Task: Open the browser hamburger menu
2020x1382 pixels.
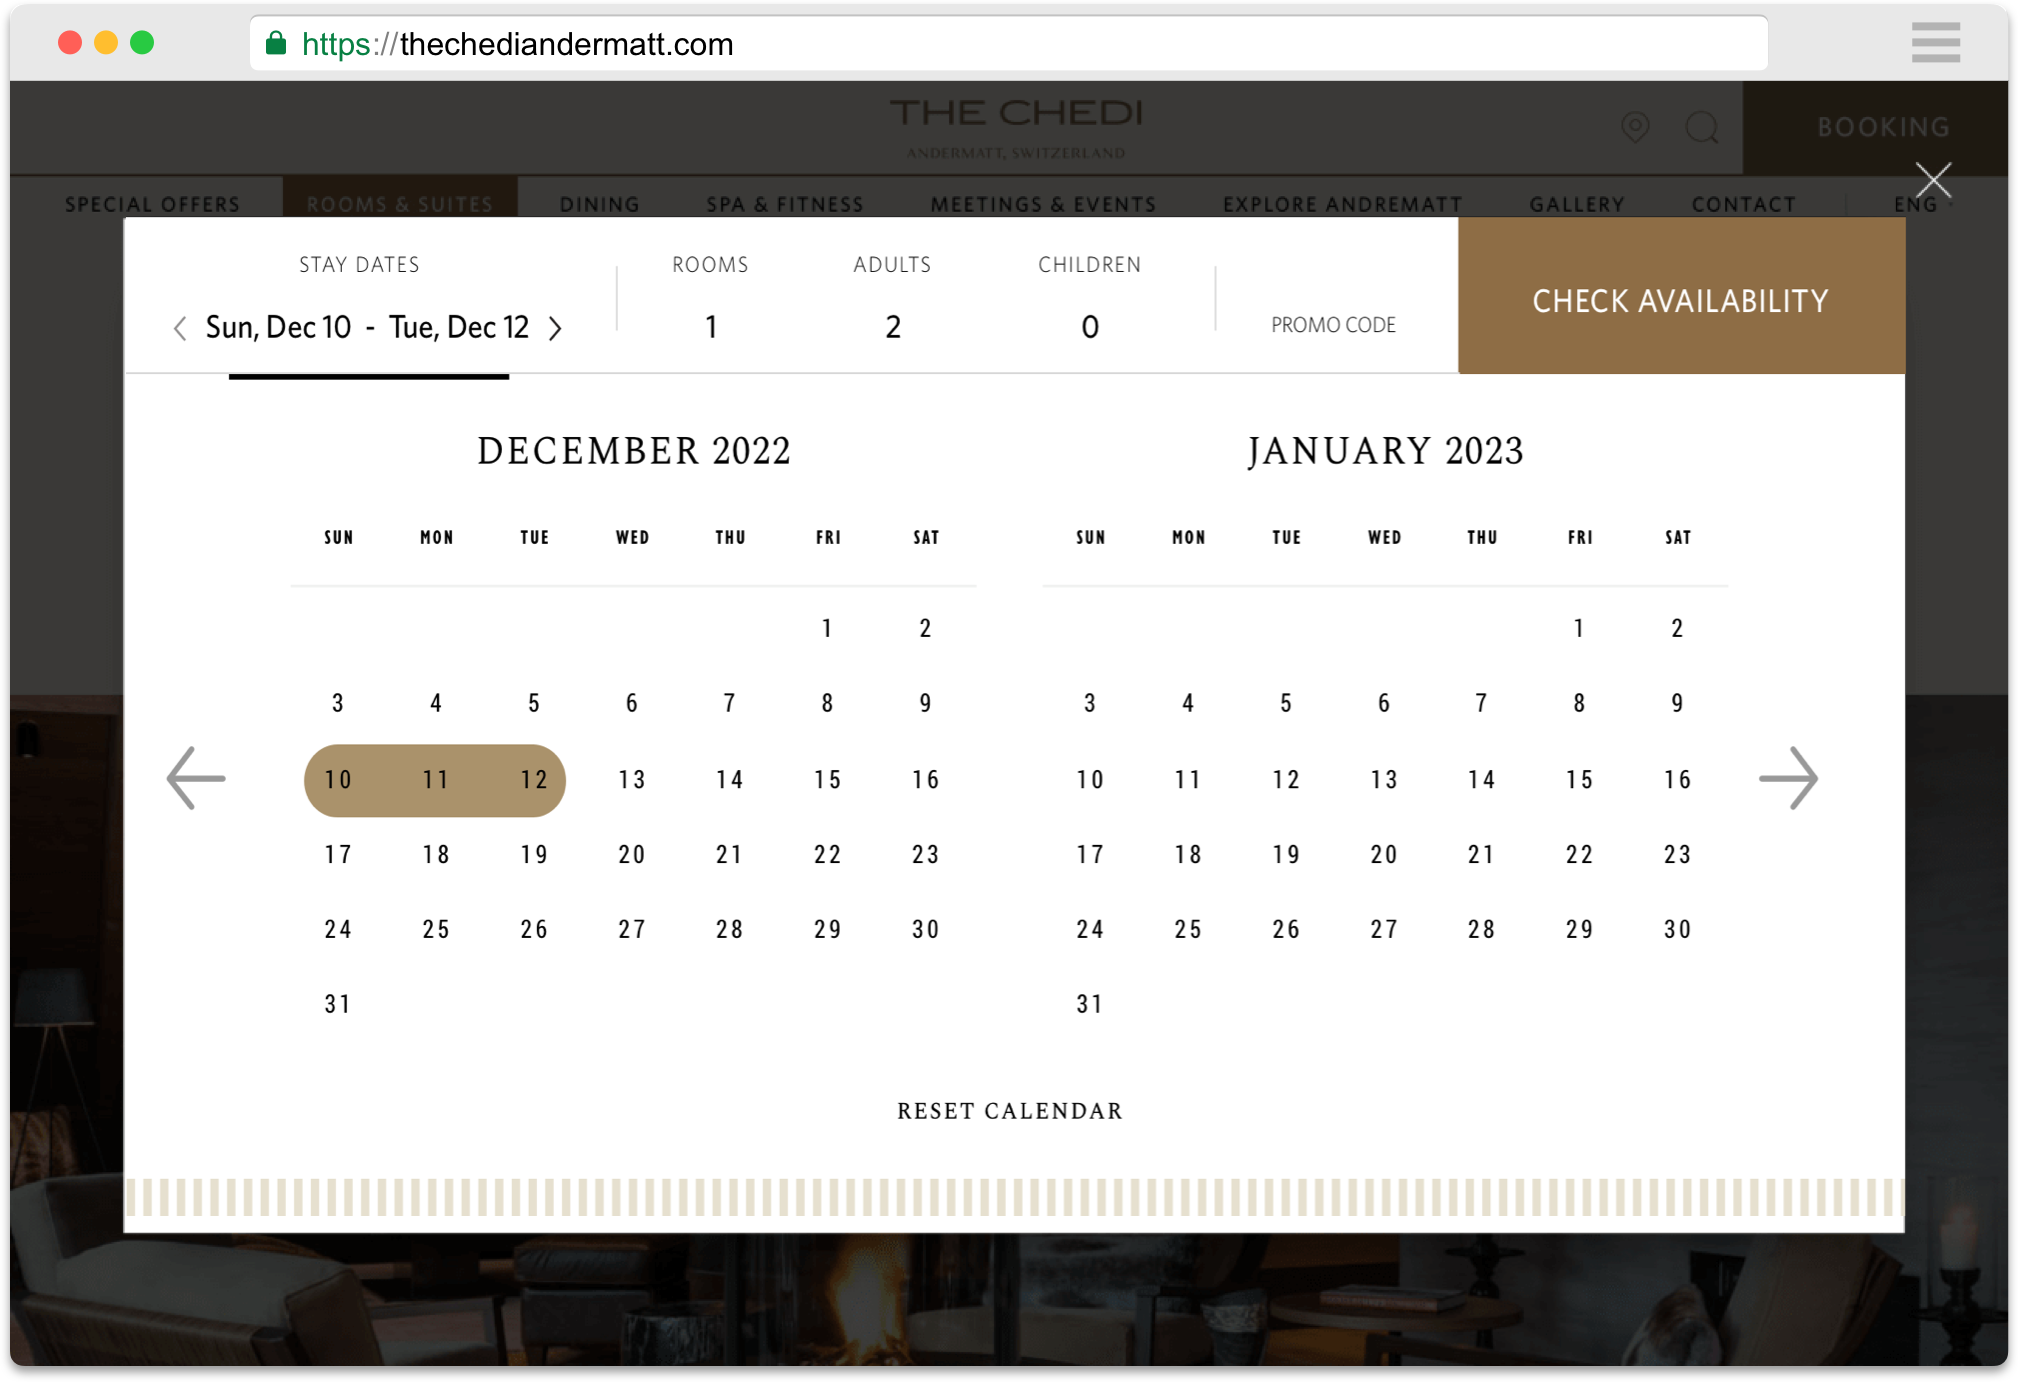Action: (1935, 43)
